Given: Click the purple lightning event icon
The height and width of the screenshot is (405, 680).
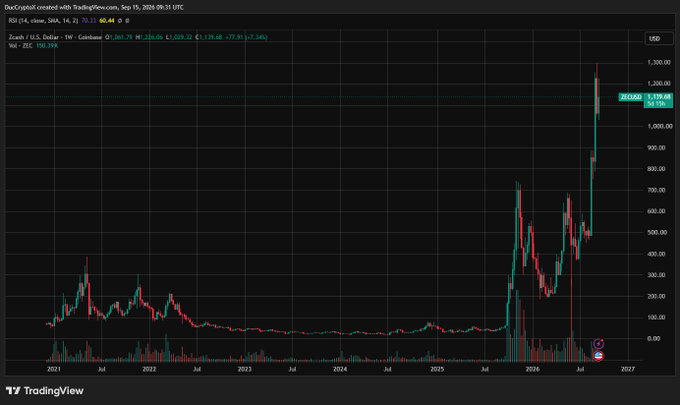Looking at the screenshot, I should pos(598,344).
